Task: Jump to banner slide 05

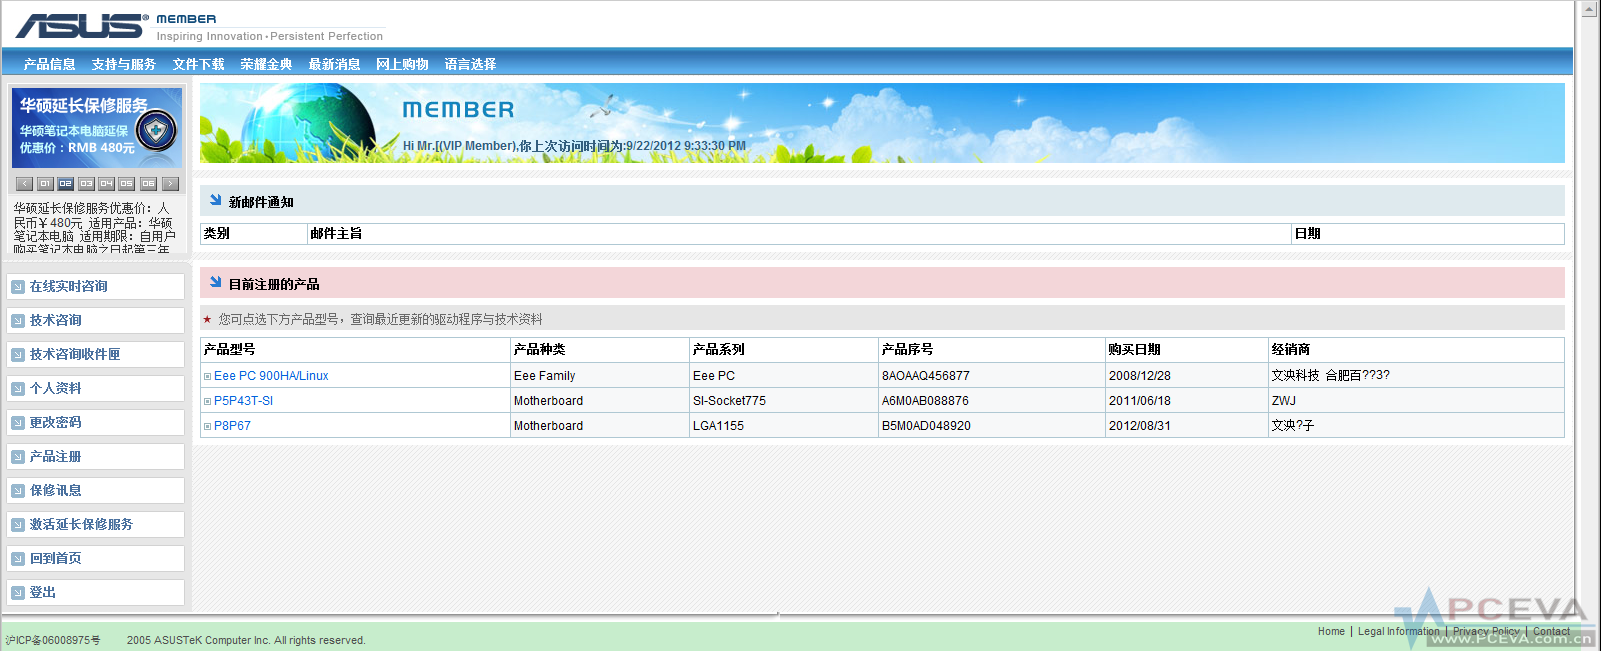Action: click(x=126, y=184)
